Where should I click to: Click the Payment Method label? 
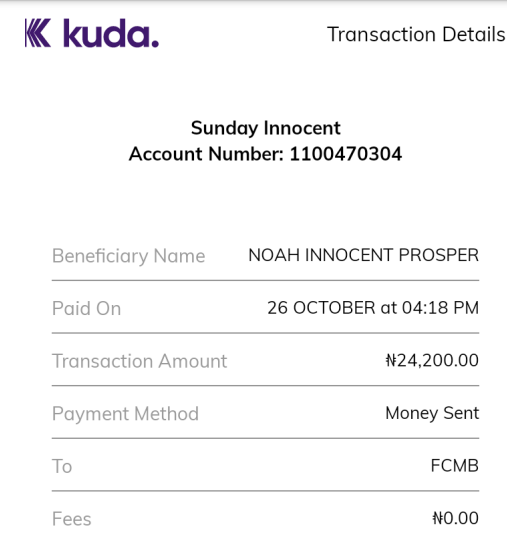click(x=125, y=414)
